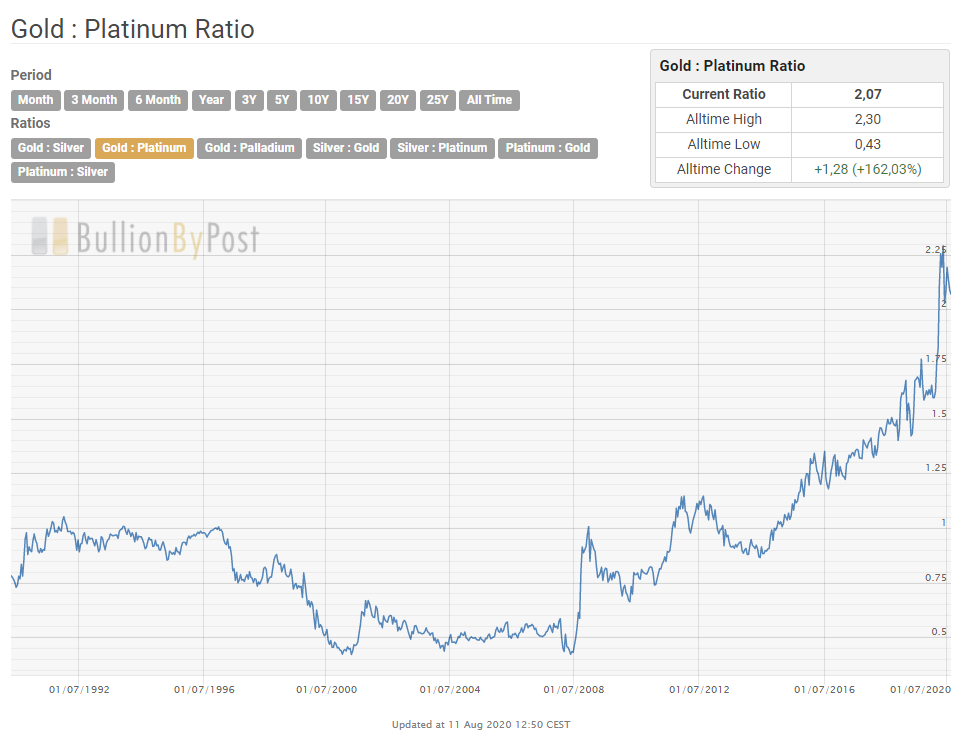Toggle the Month period filter

(x=35, y=100)
